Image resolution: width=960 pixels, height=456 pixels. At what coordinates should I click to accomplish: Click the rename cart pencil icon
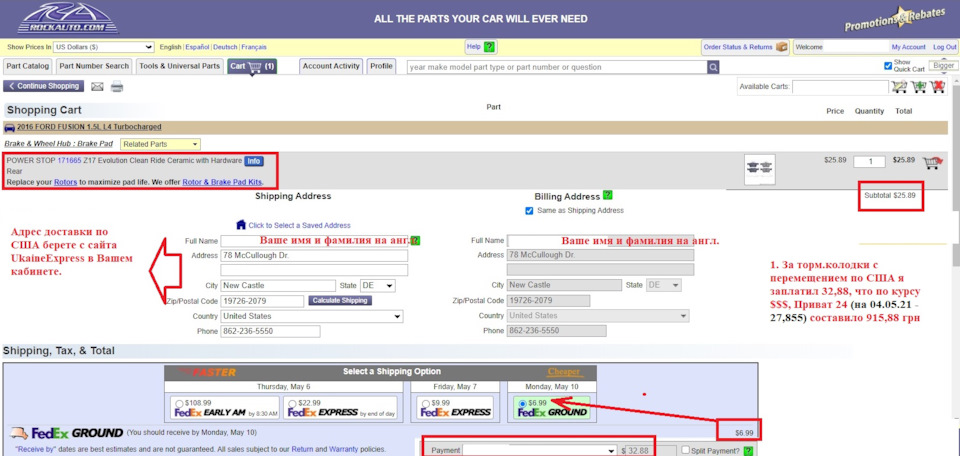(900, 87)
